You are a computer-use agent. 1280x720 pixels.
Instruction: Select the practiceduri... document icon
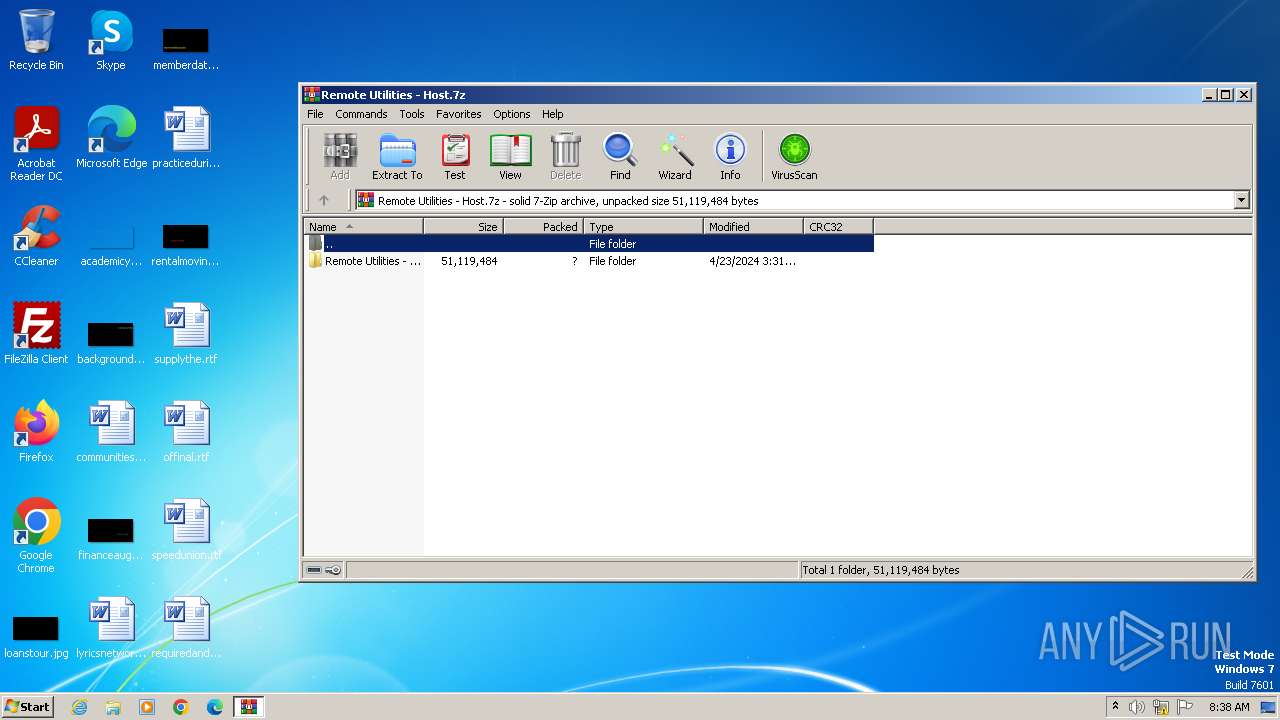point(186,138)
